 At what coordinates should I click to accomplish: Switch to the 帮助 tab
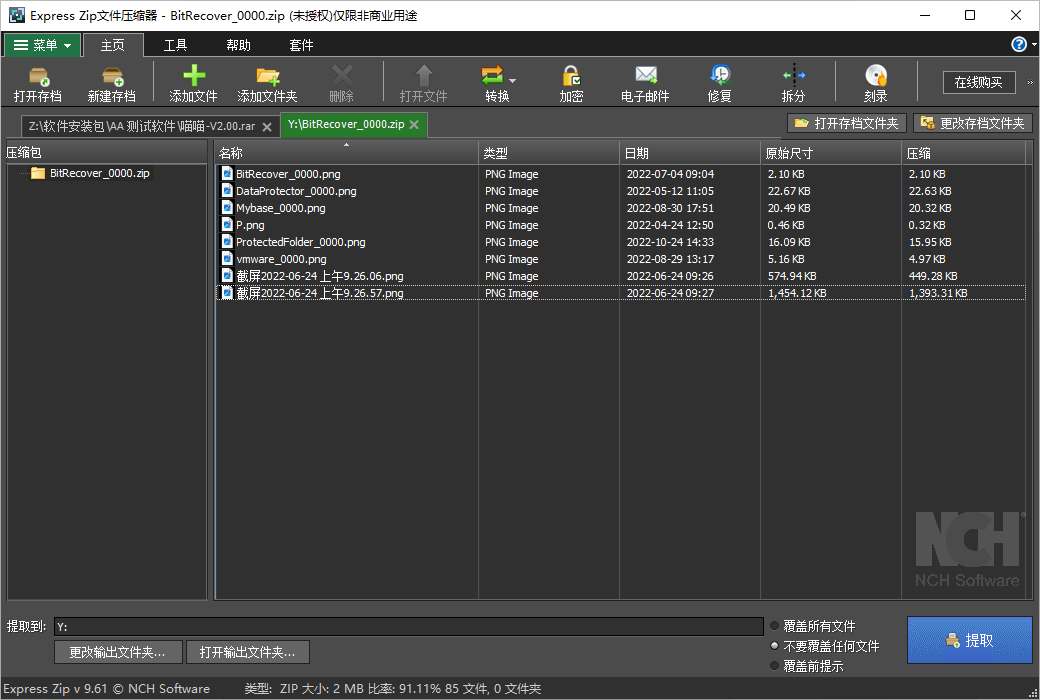(x=239, y=45)
